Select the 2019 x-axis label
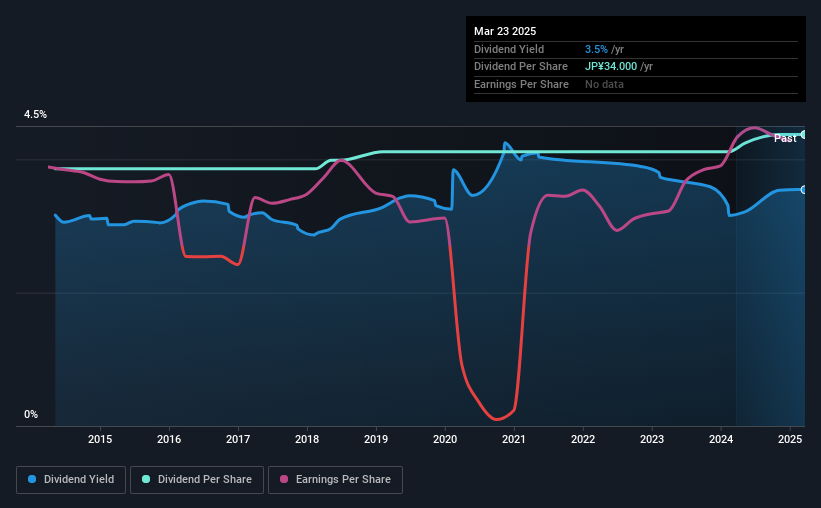 [376, 439]
